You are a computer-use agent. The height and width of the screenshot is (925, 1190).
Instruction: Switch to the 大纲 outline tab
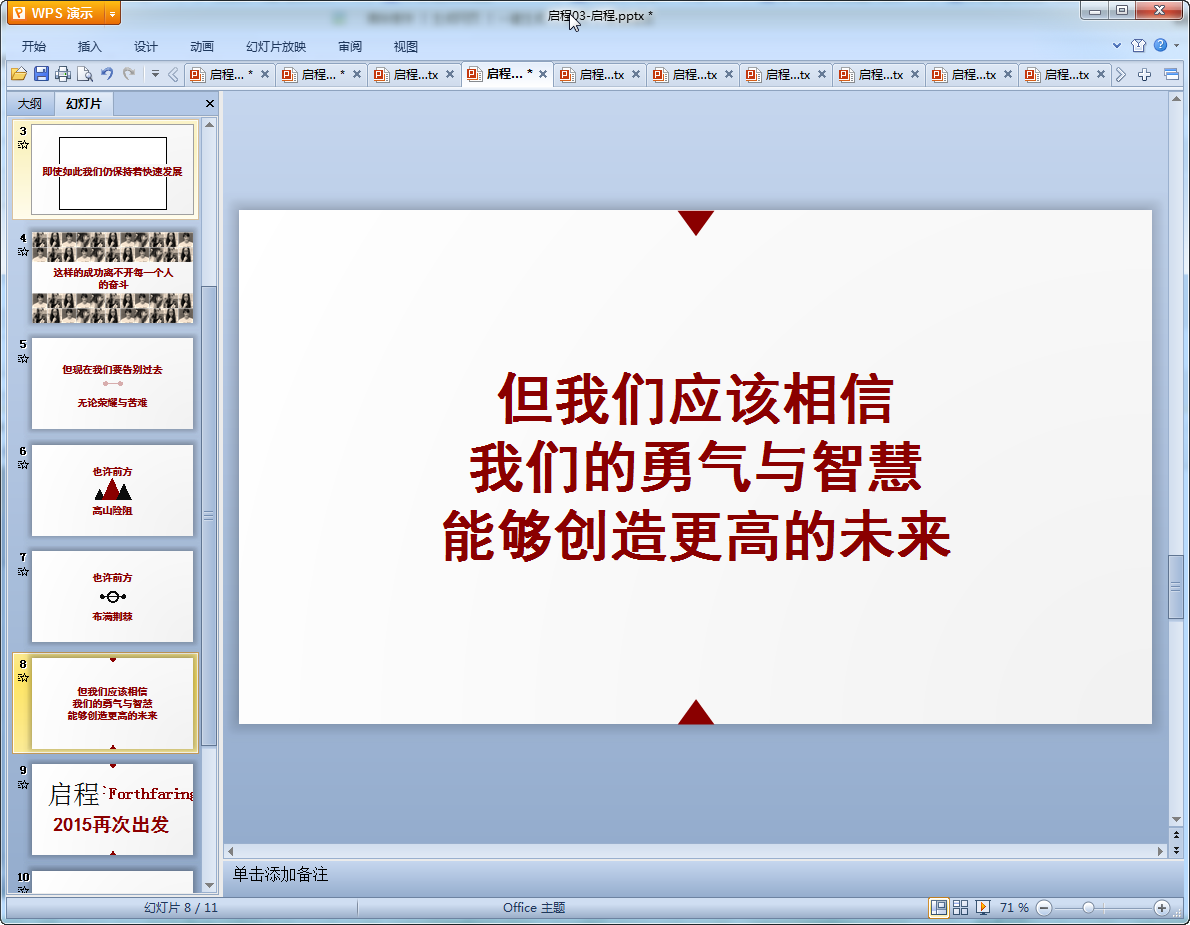pos(30,103)
